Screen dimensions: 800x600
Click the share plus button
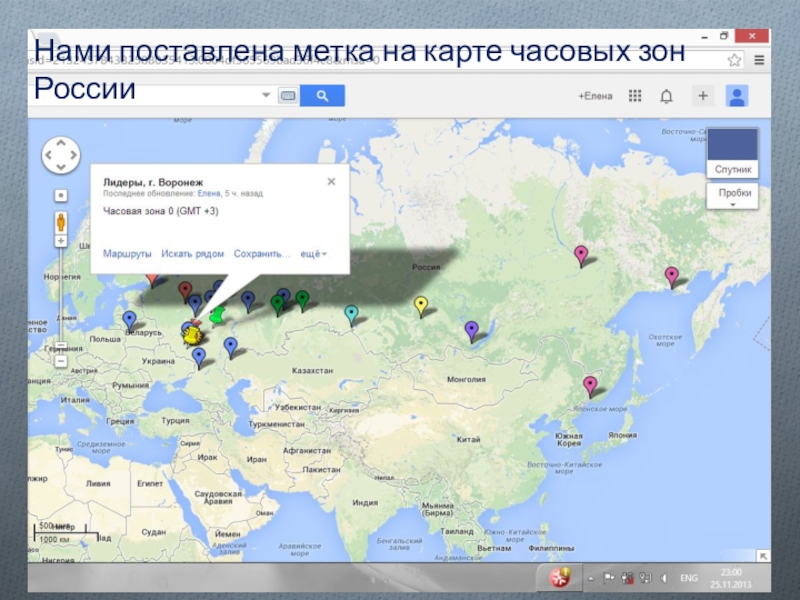click(x=703, y=96)
